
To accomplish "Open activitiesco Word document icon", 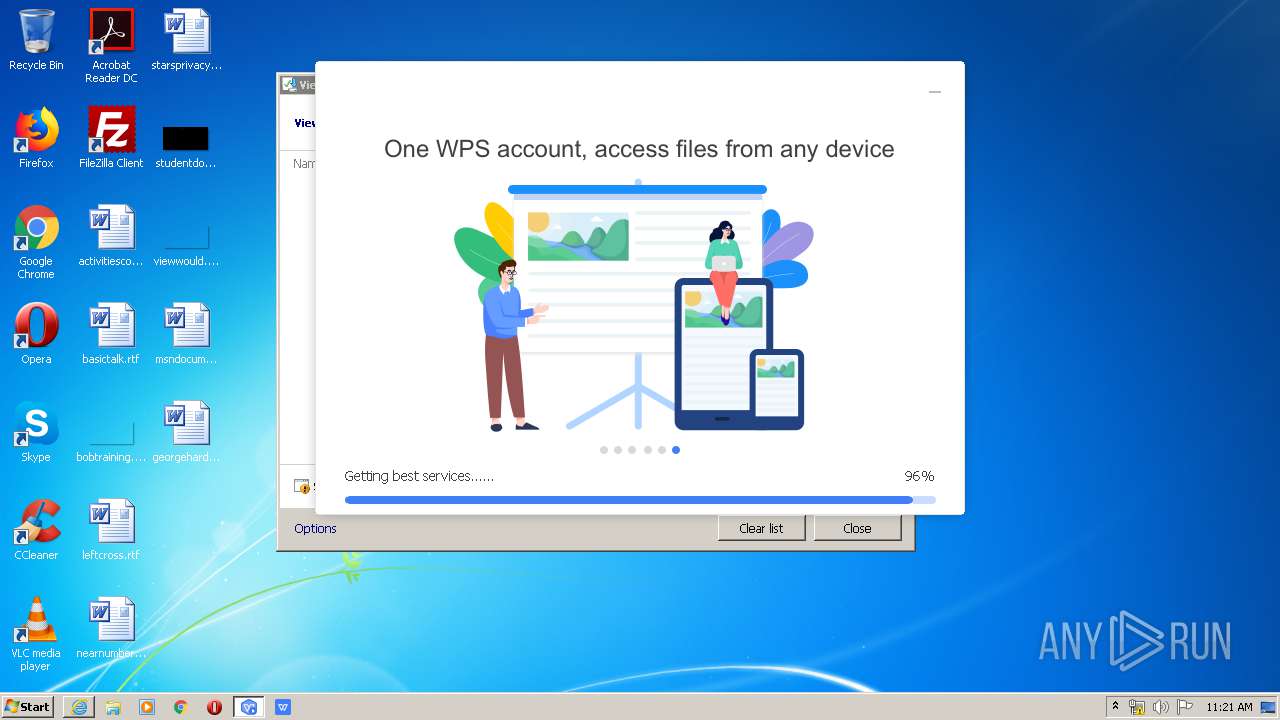I will coord(111,236).
